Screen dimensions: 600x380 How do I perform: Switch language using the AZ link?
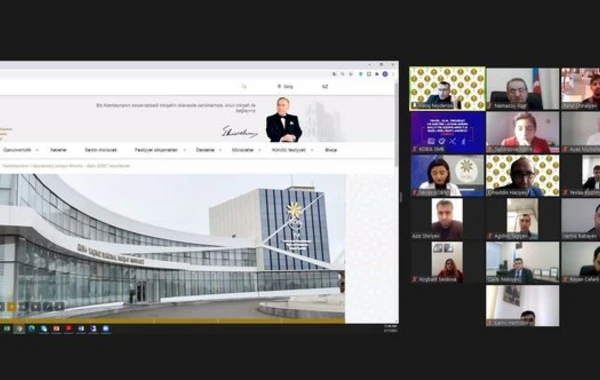pyautogui.click(x=325, y=86)
